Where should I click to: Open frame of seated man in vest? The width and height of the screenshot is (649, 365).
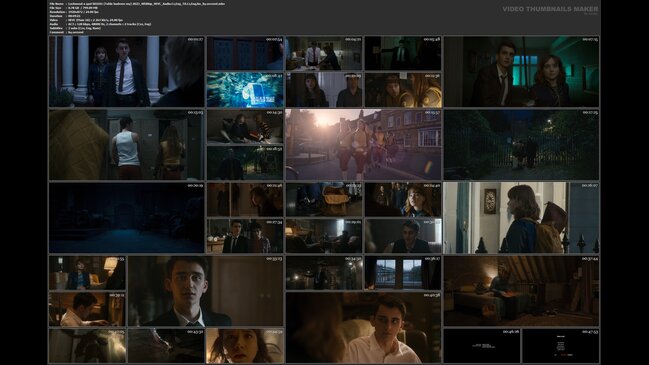(x=403, y=236)
